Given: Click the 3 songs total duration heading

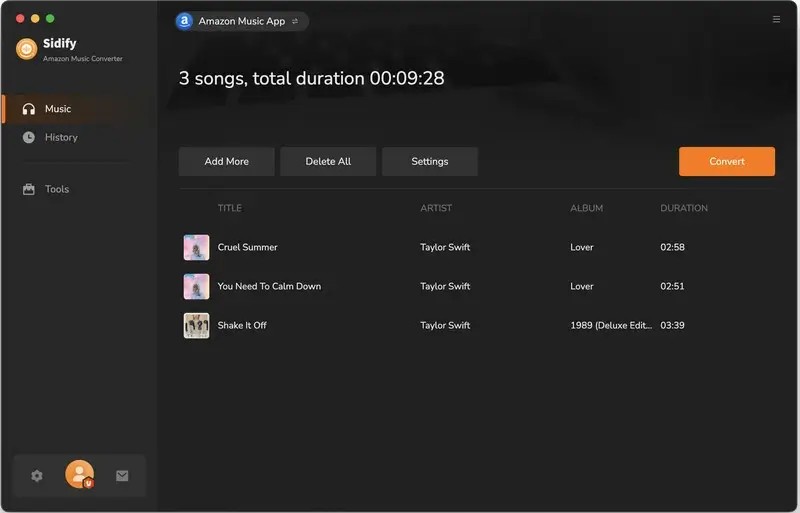Looking at the screenshot, I should [x=311, y=78].
